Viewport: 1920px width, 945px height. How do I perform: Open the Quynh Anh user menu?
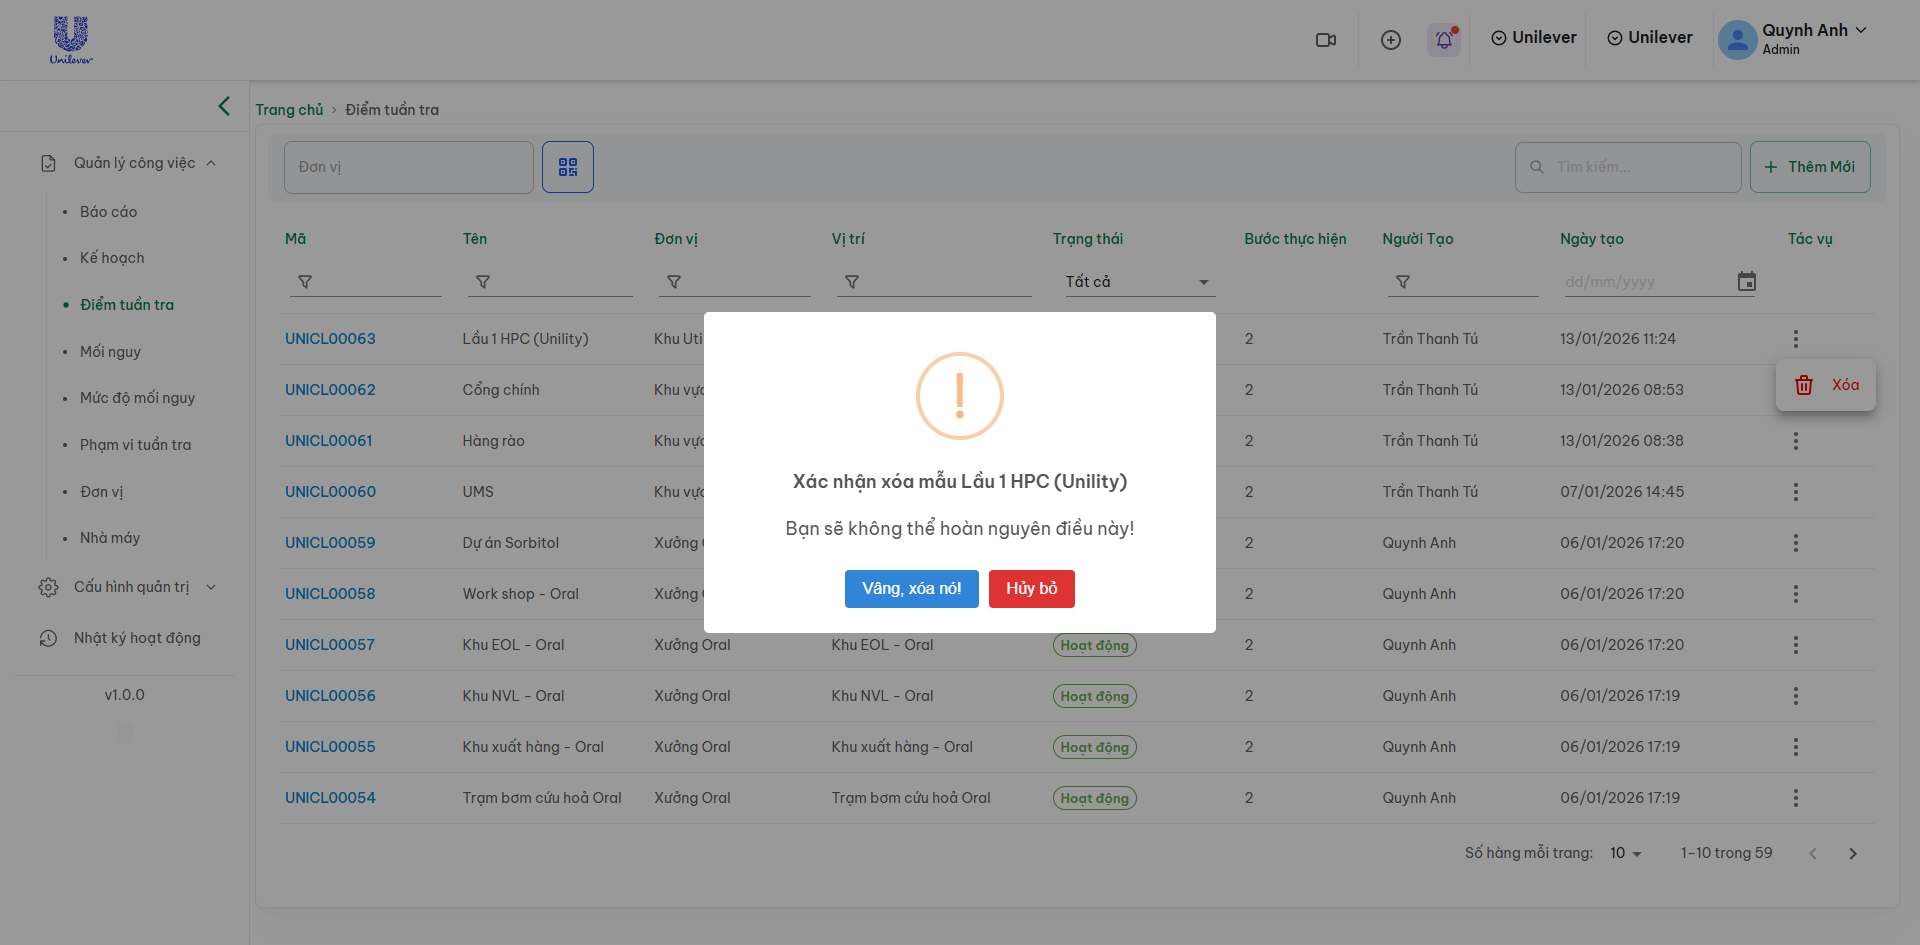(1794, 39)
